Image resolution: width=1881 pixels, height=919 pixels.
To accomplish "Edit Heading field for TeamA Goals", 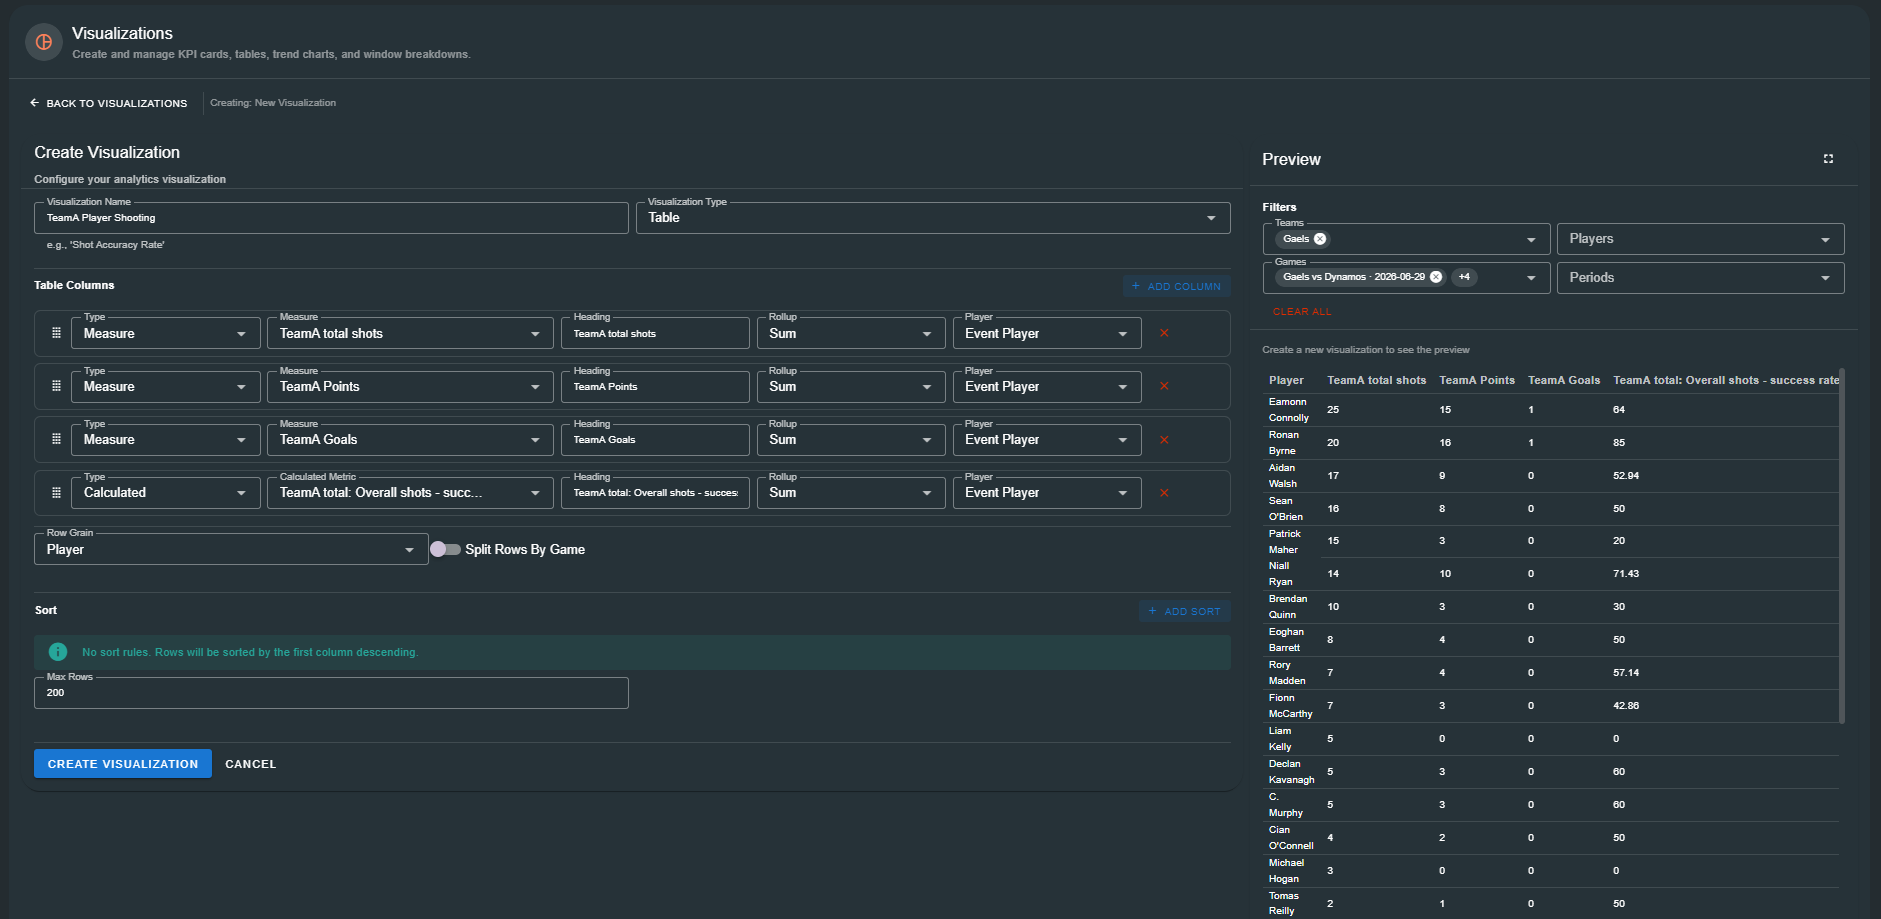I will coord(655,439).
